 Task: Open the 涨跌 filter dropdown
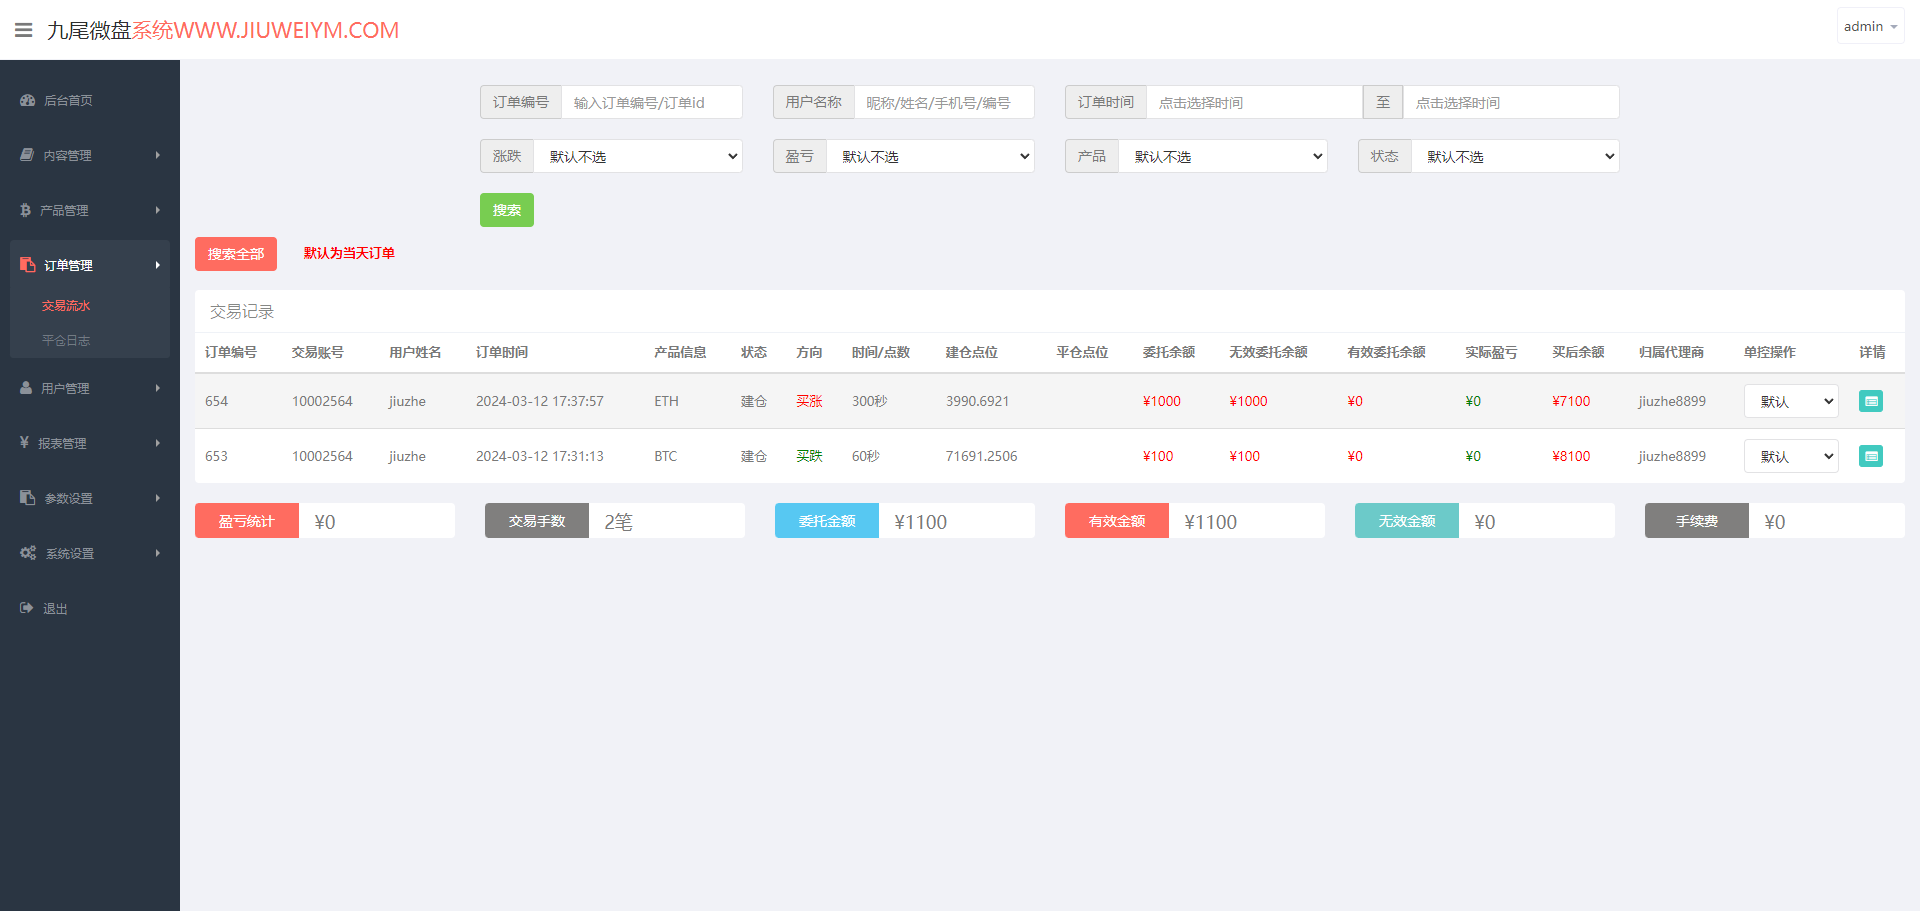tap(638, 156)
